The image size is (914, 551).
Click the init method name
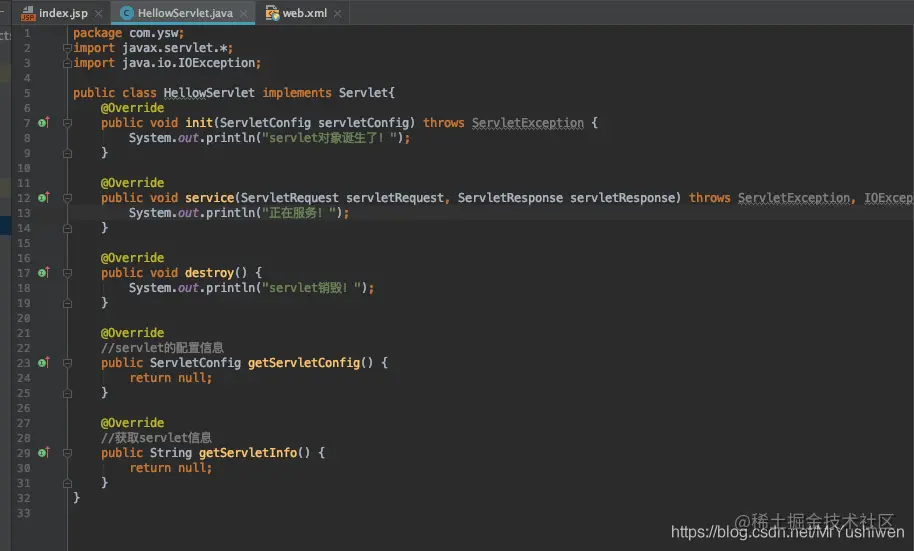pos(199,122)
